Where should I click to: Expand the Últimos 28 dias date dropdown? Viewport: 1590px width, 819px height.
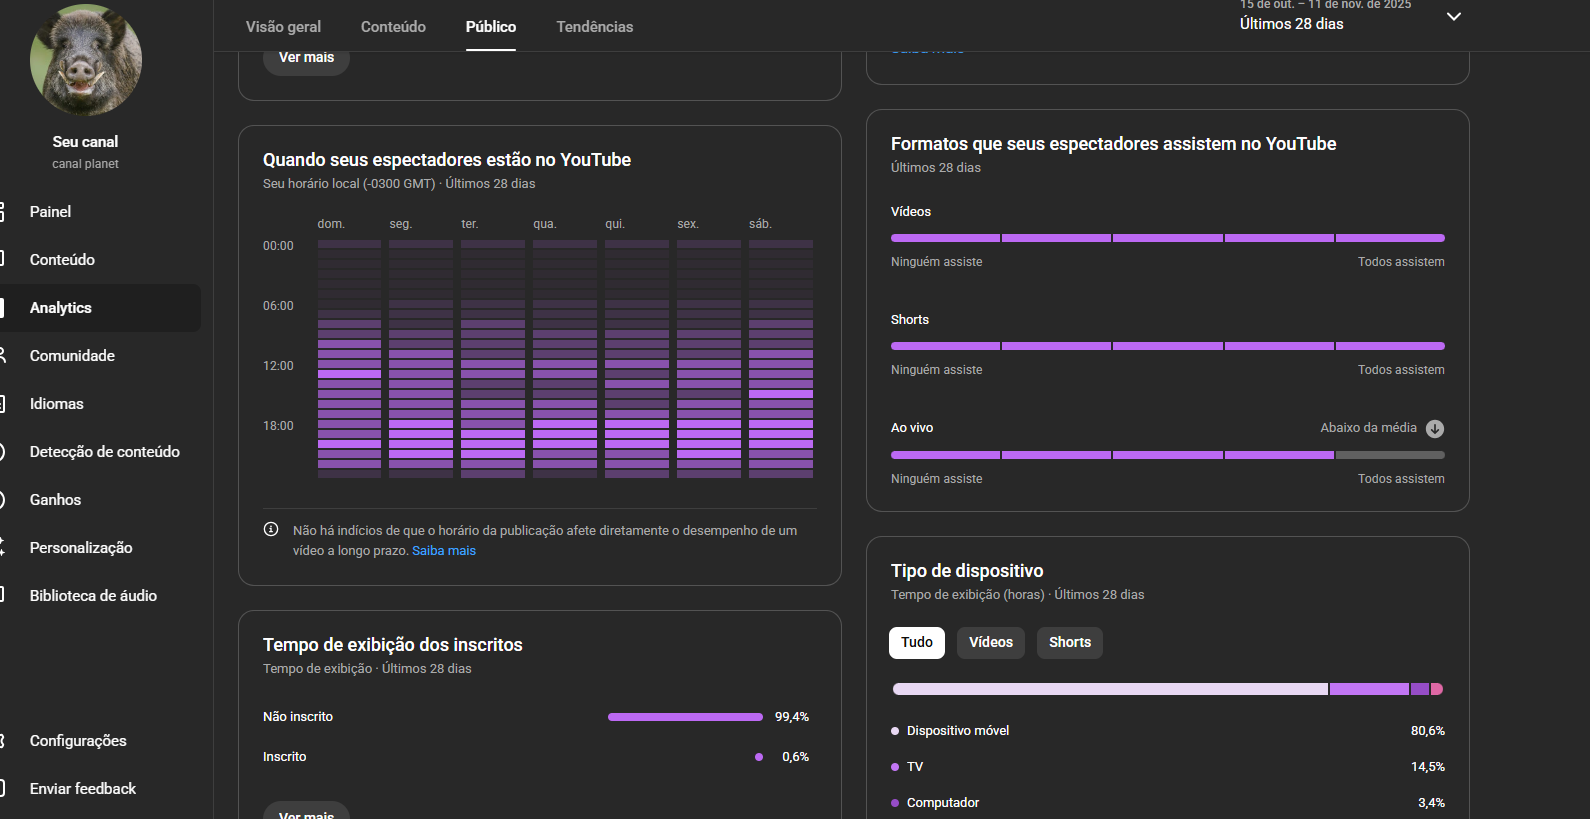(x=1453, y=17)
